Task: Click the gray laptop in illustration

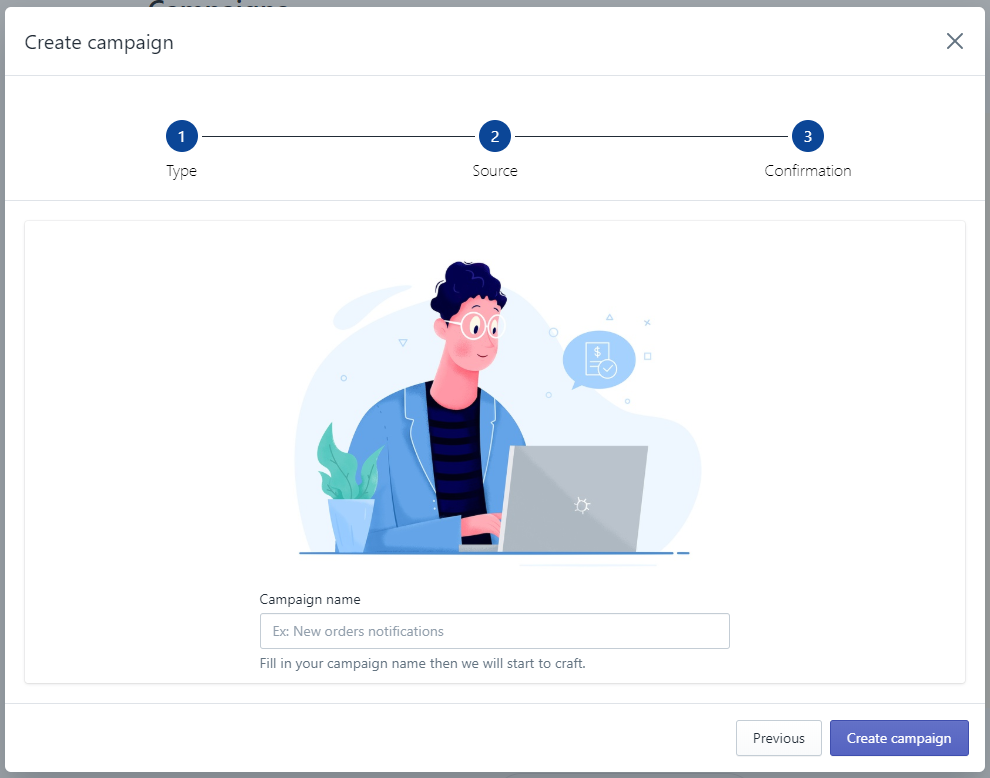Action: click(x=573, y=499)
